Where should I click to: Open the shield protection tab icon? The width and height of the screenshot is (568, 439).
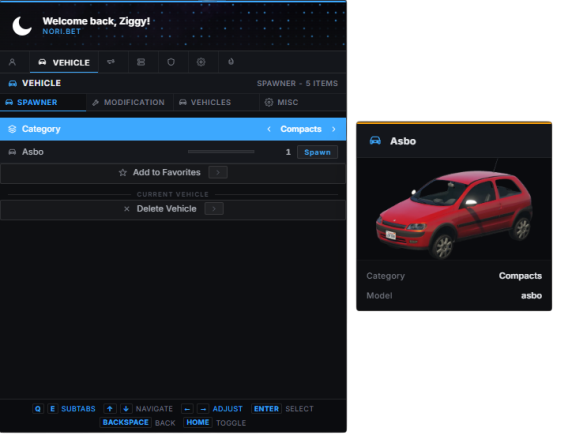171,62
